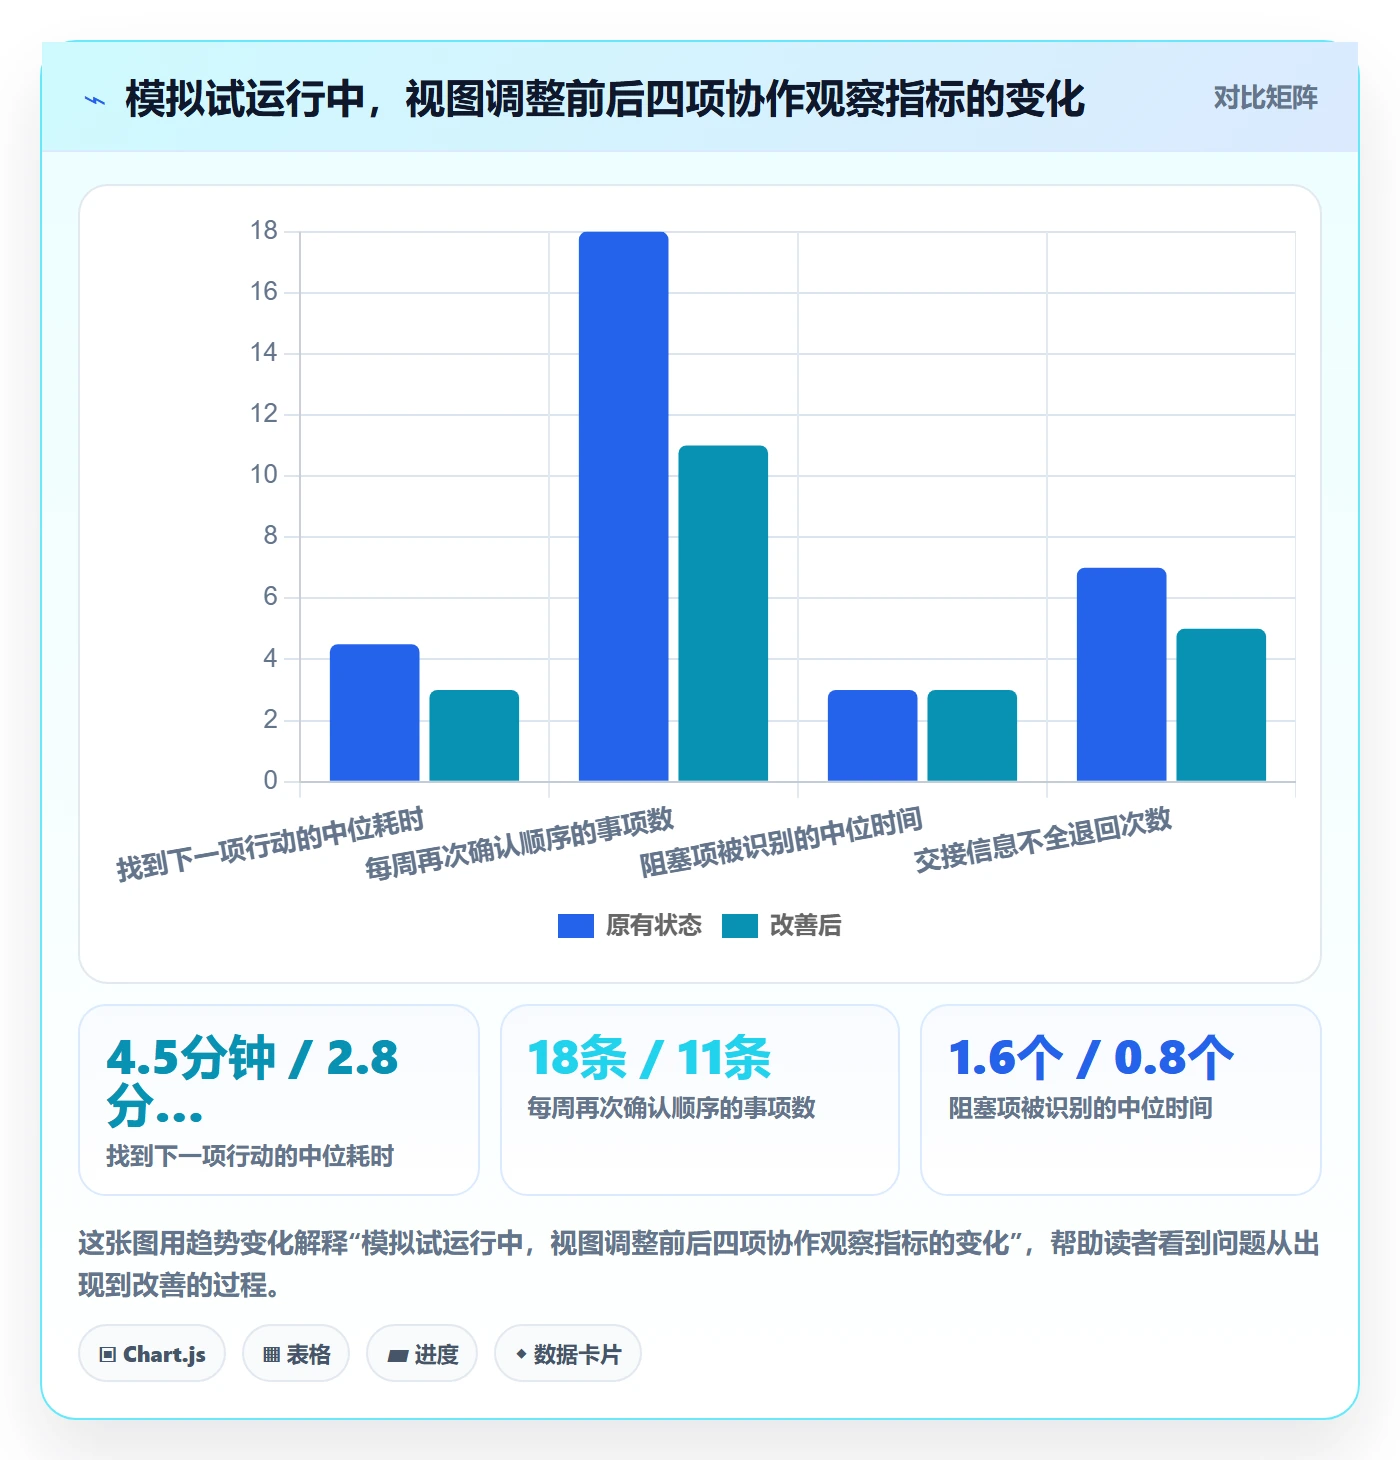Select the 数据卡片 tag chip
Viewport: 1400px width, 1460px height.
568,1354
